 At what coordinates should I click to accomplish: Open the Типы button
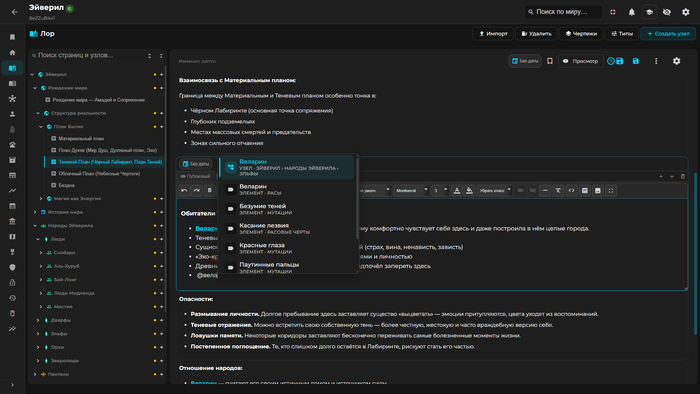622,33
